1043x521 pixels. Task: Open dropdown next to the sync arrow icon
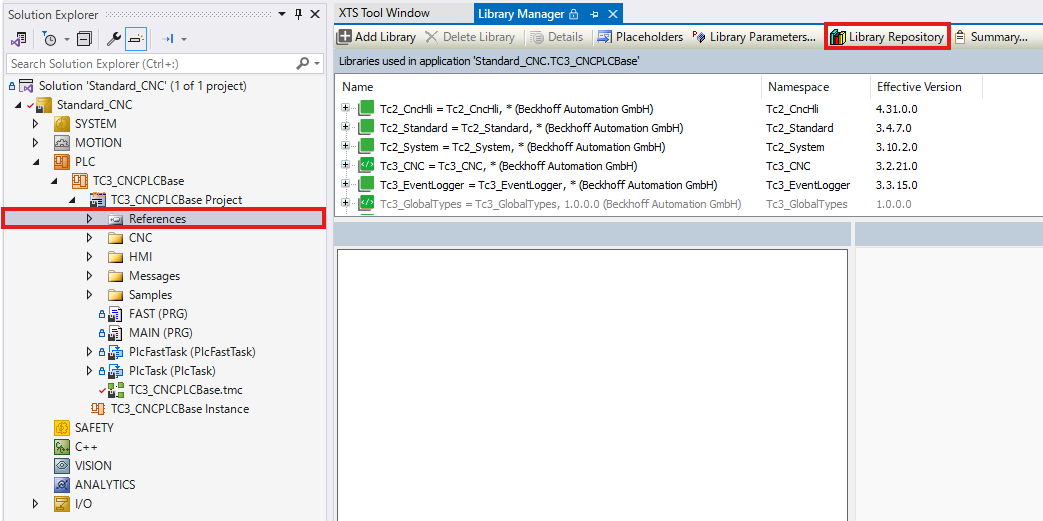(184, 40)
